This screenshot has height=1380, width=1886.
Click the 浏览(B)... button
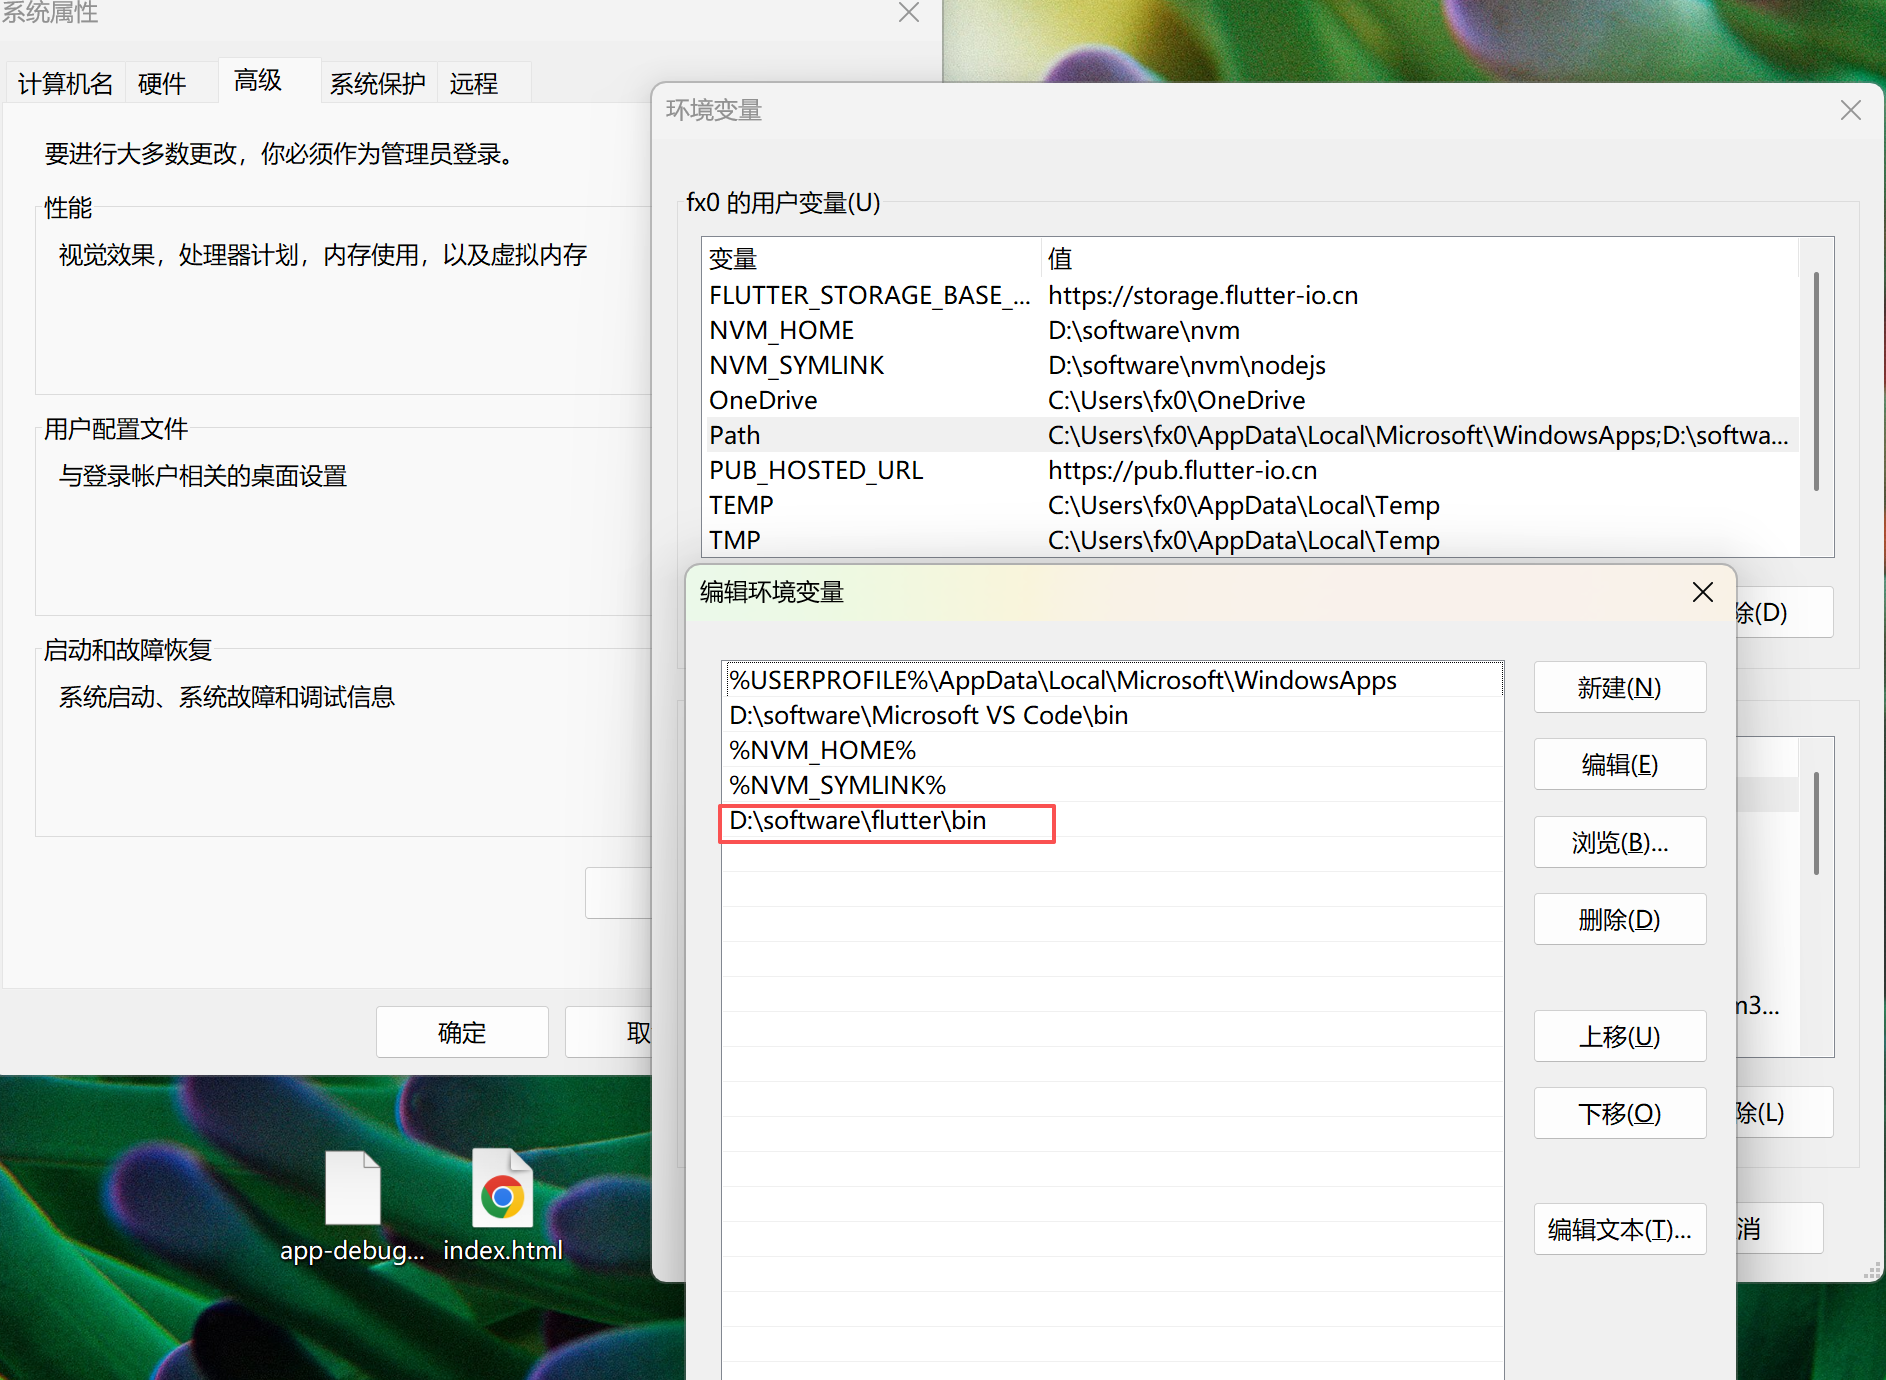[x=1619, y=842]
